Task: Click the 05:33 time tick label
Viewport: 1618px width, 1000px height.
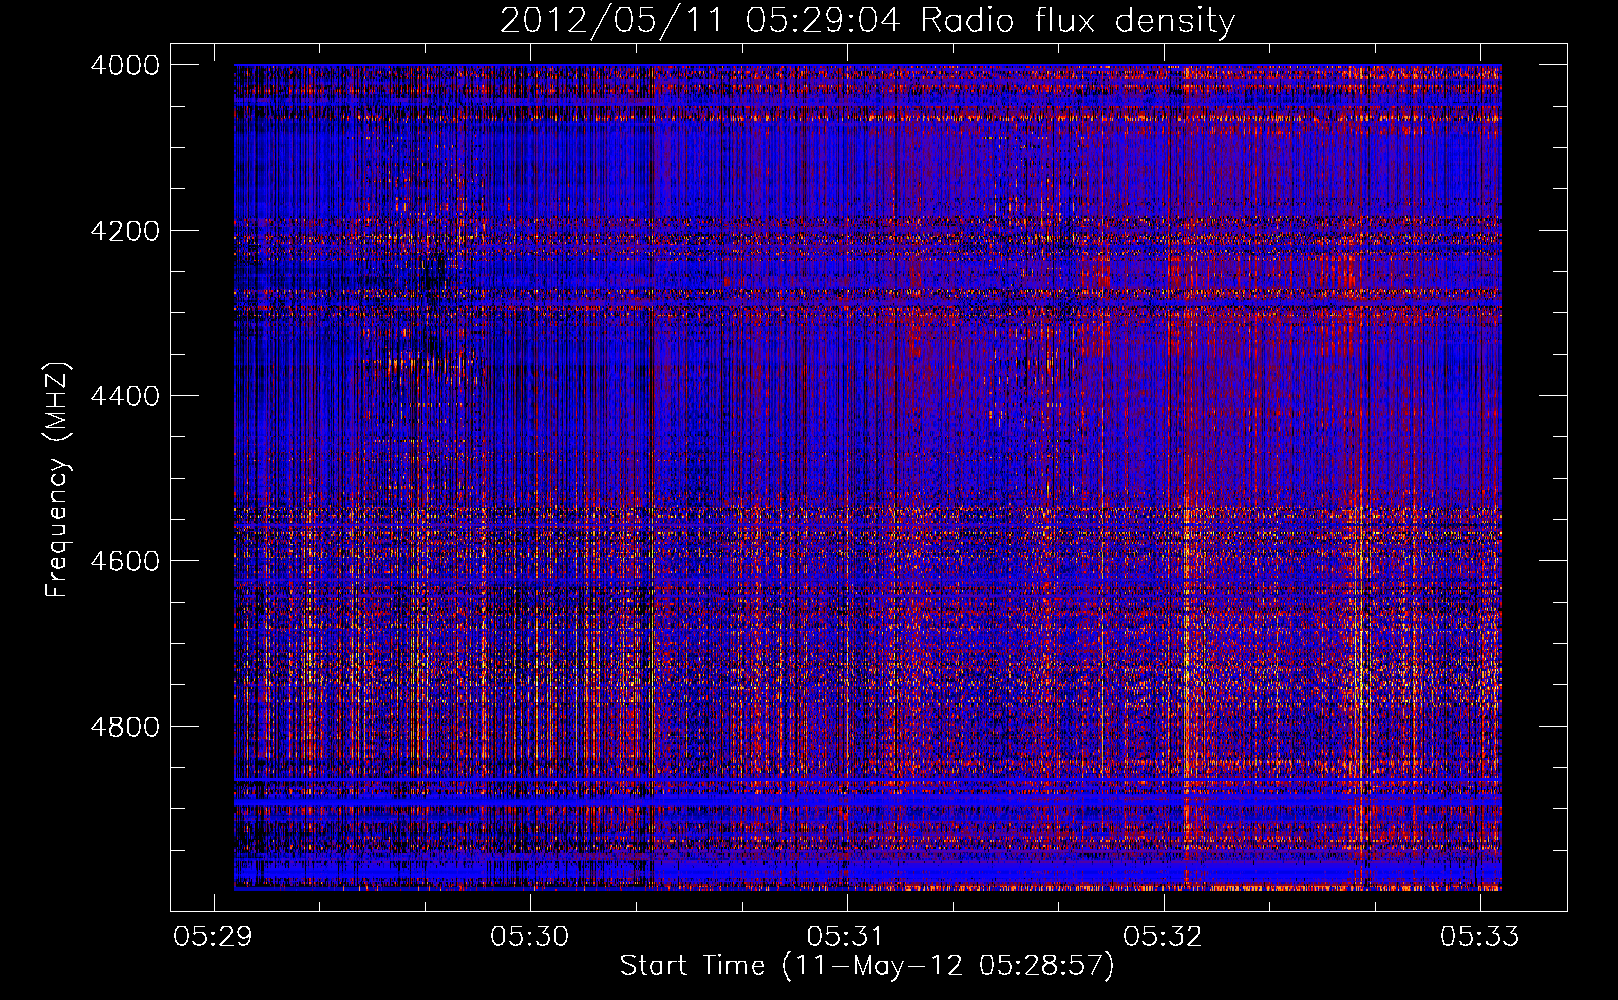Action: pos(1479,937)
